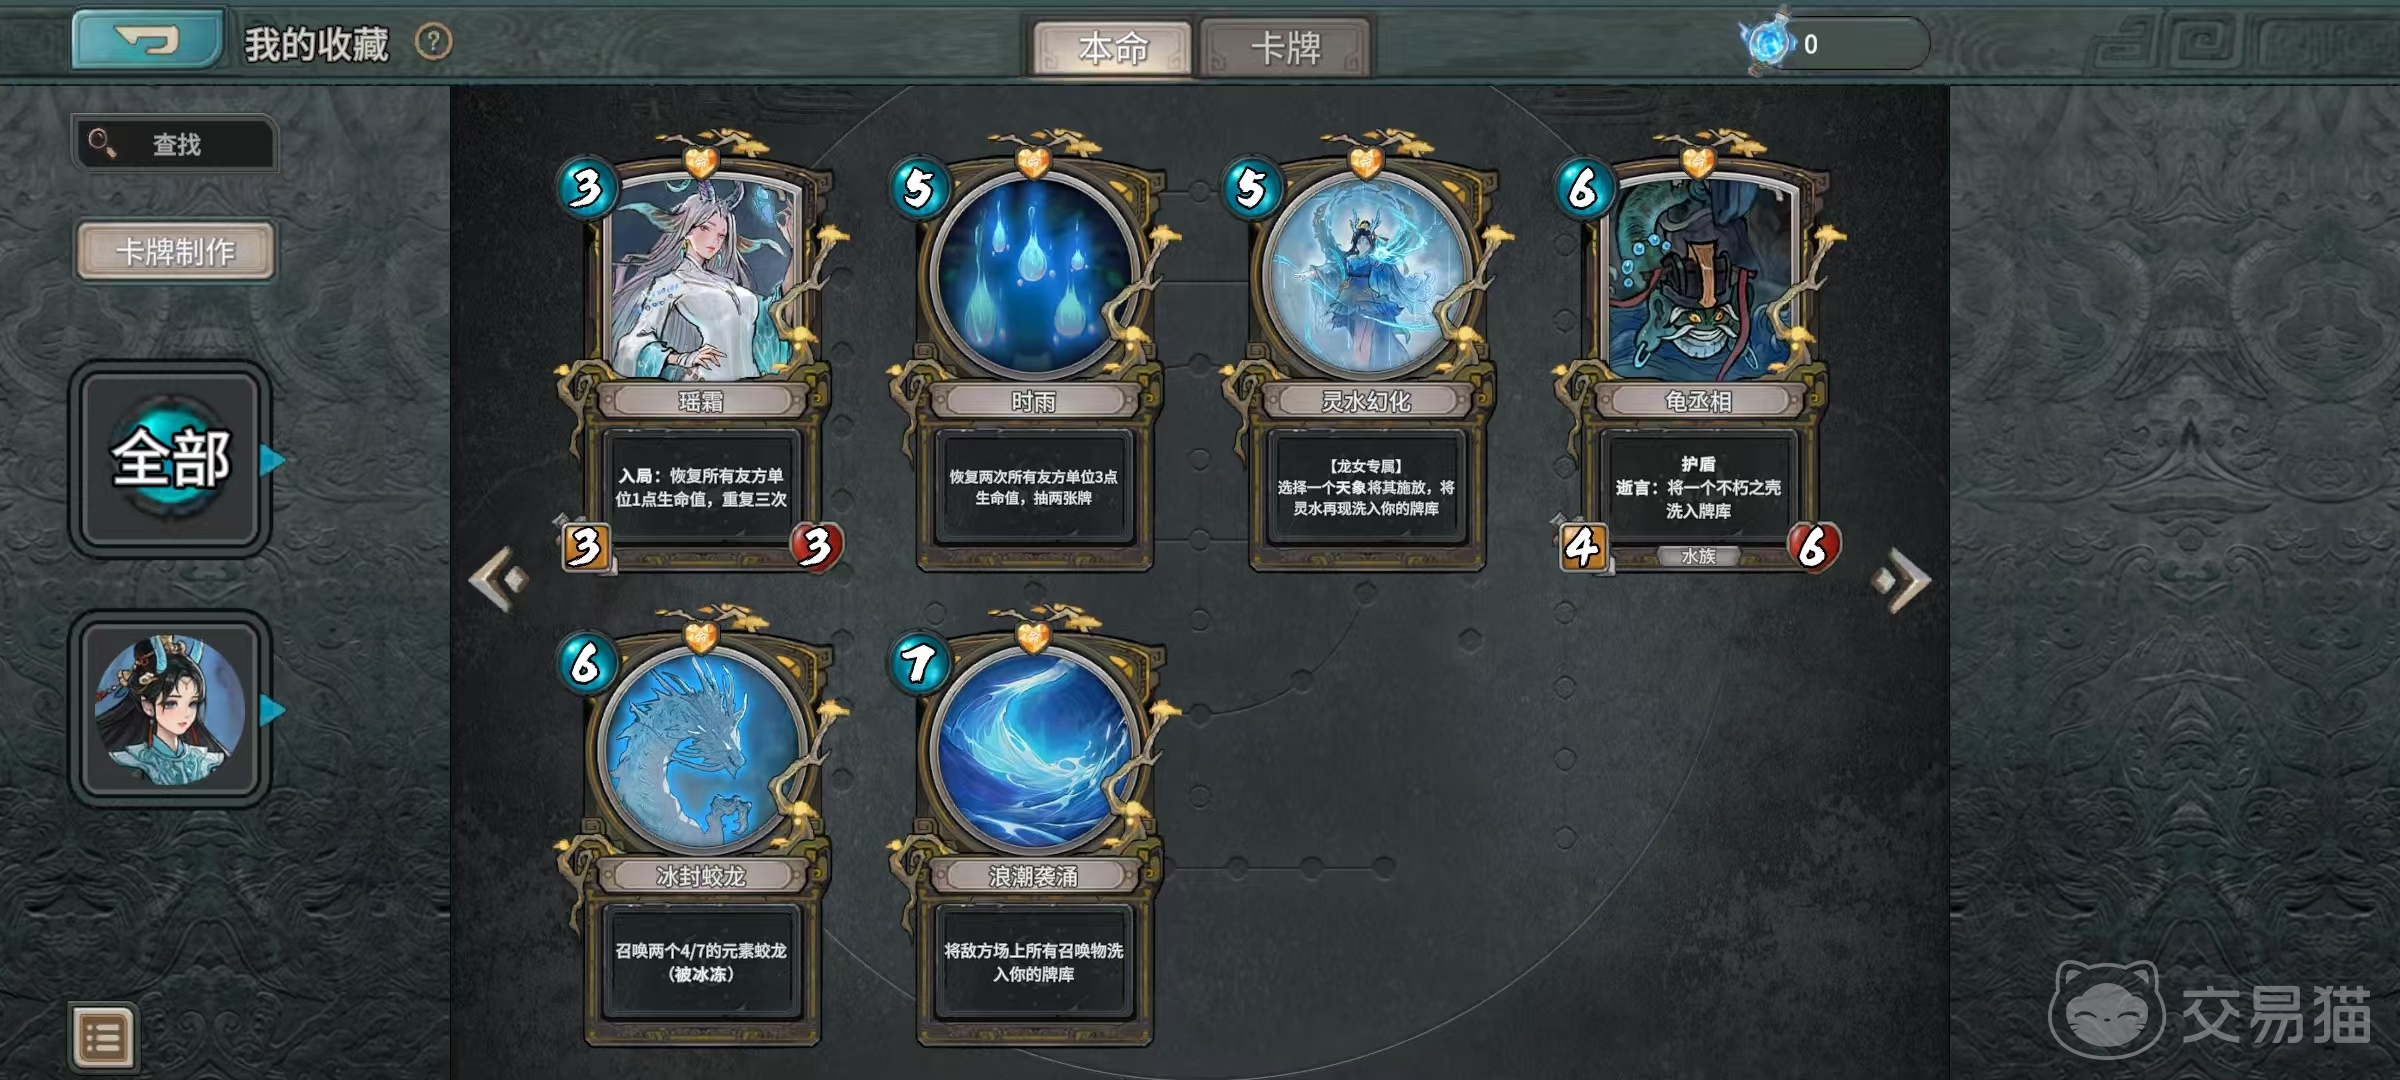The height and width of the screenshot is (1080, 2400).
Task: Click the cost 3 gem on 瑶霜
Action: 586,187
